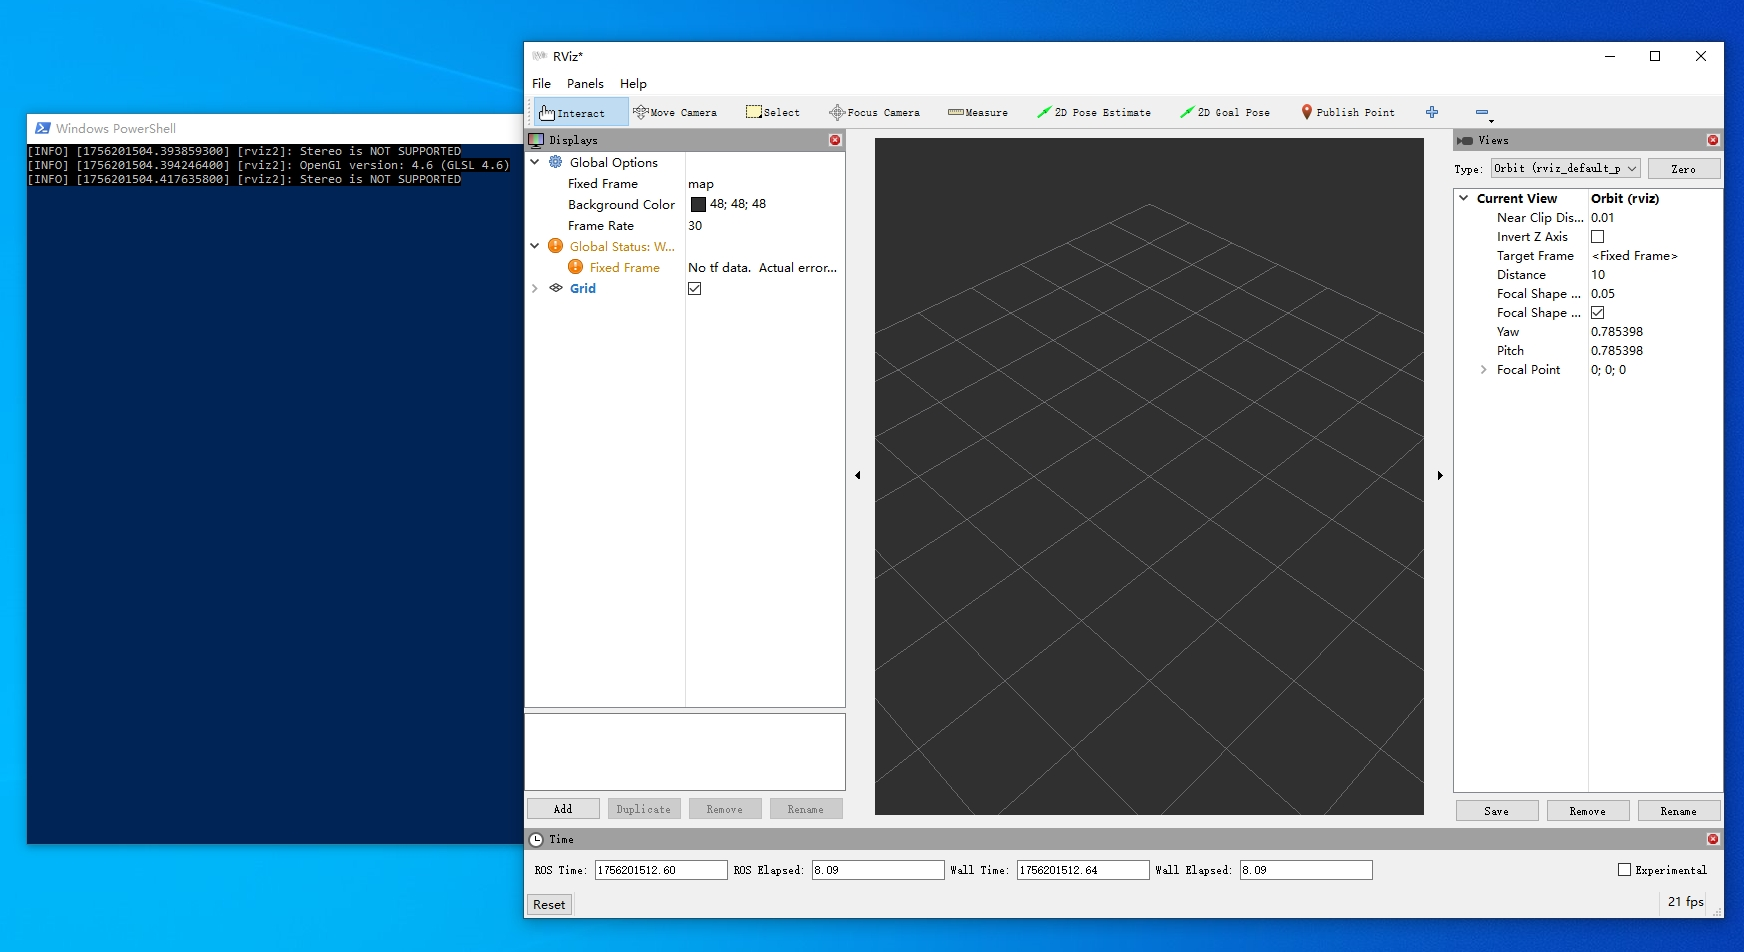This screenshot has width=1744, height=952.
Task: Toggle the Experimental checkbox
Action: click(1625, 870)
